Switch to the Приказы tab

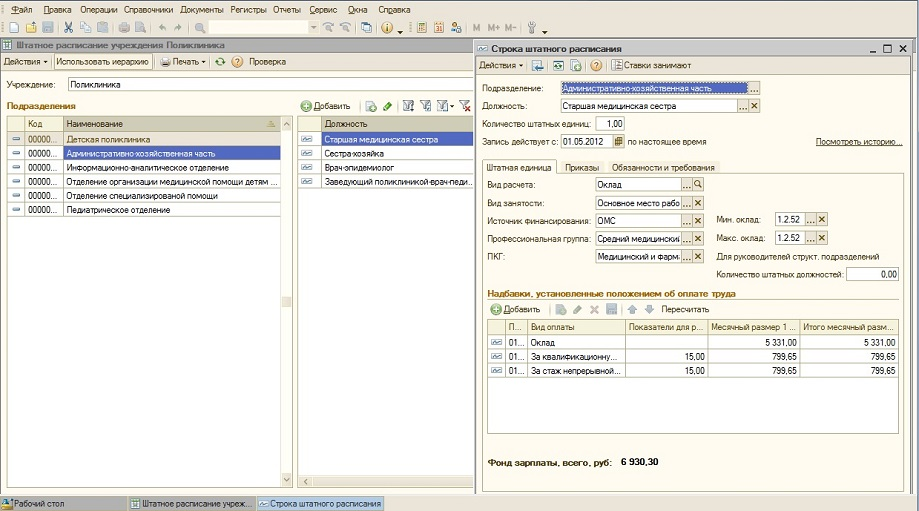coord(581,167)
